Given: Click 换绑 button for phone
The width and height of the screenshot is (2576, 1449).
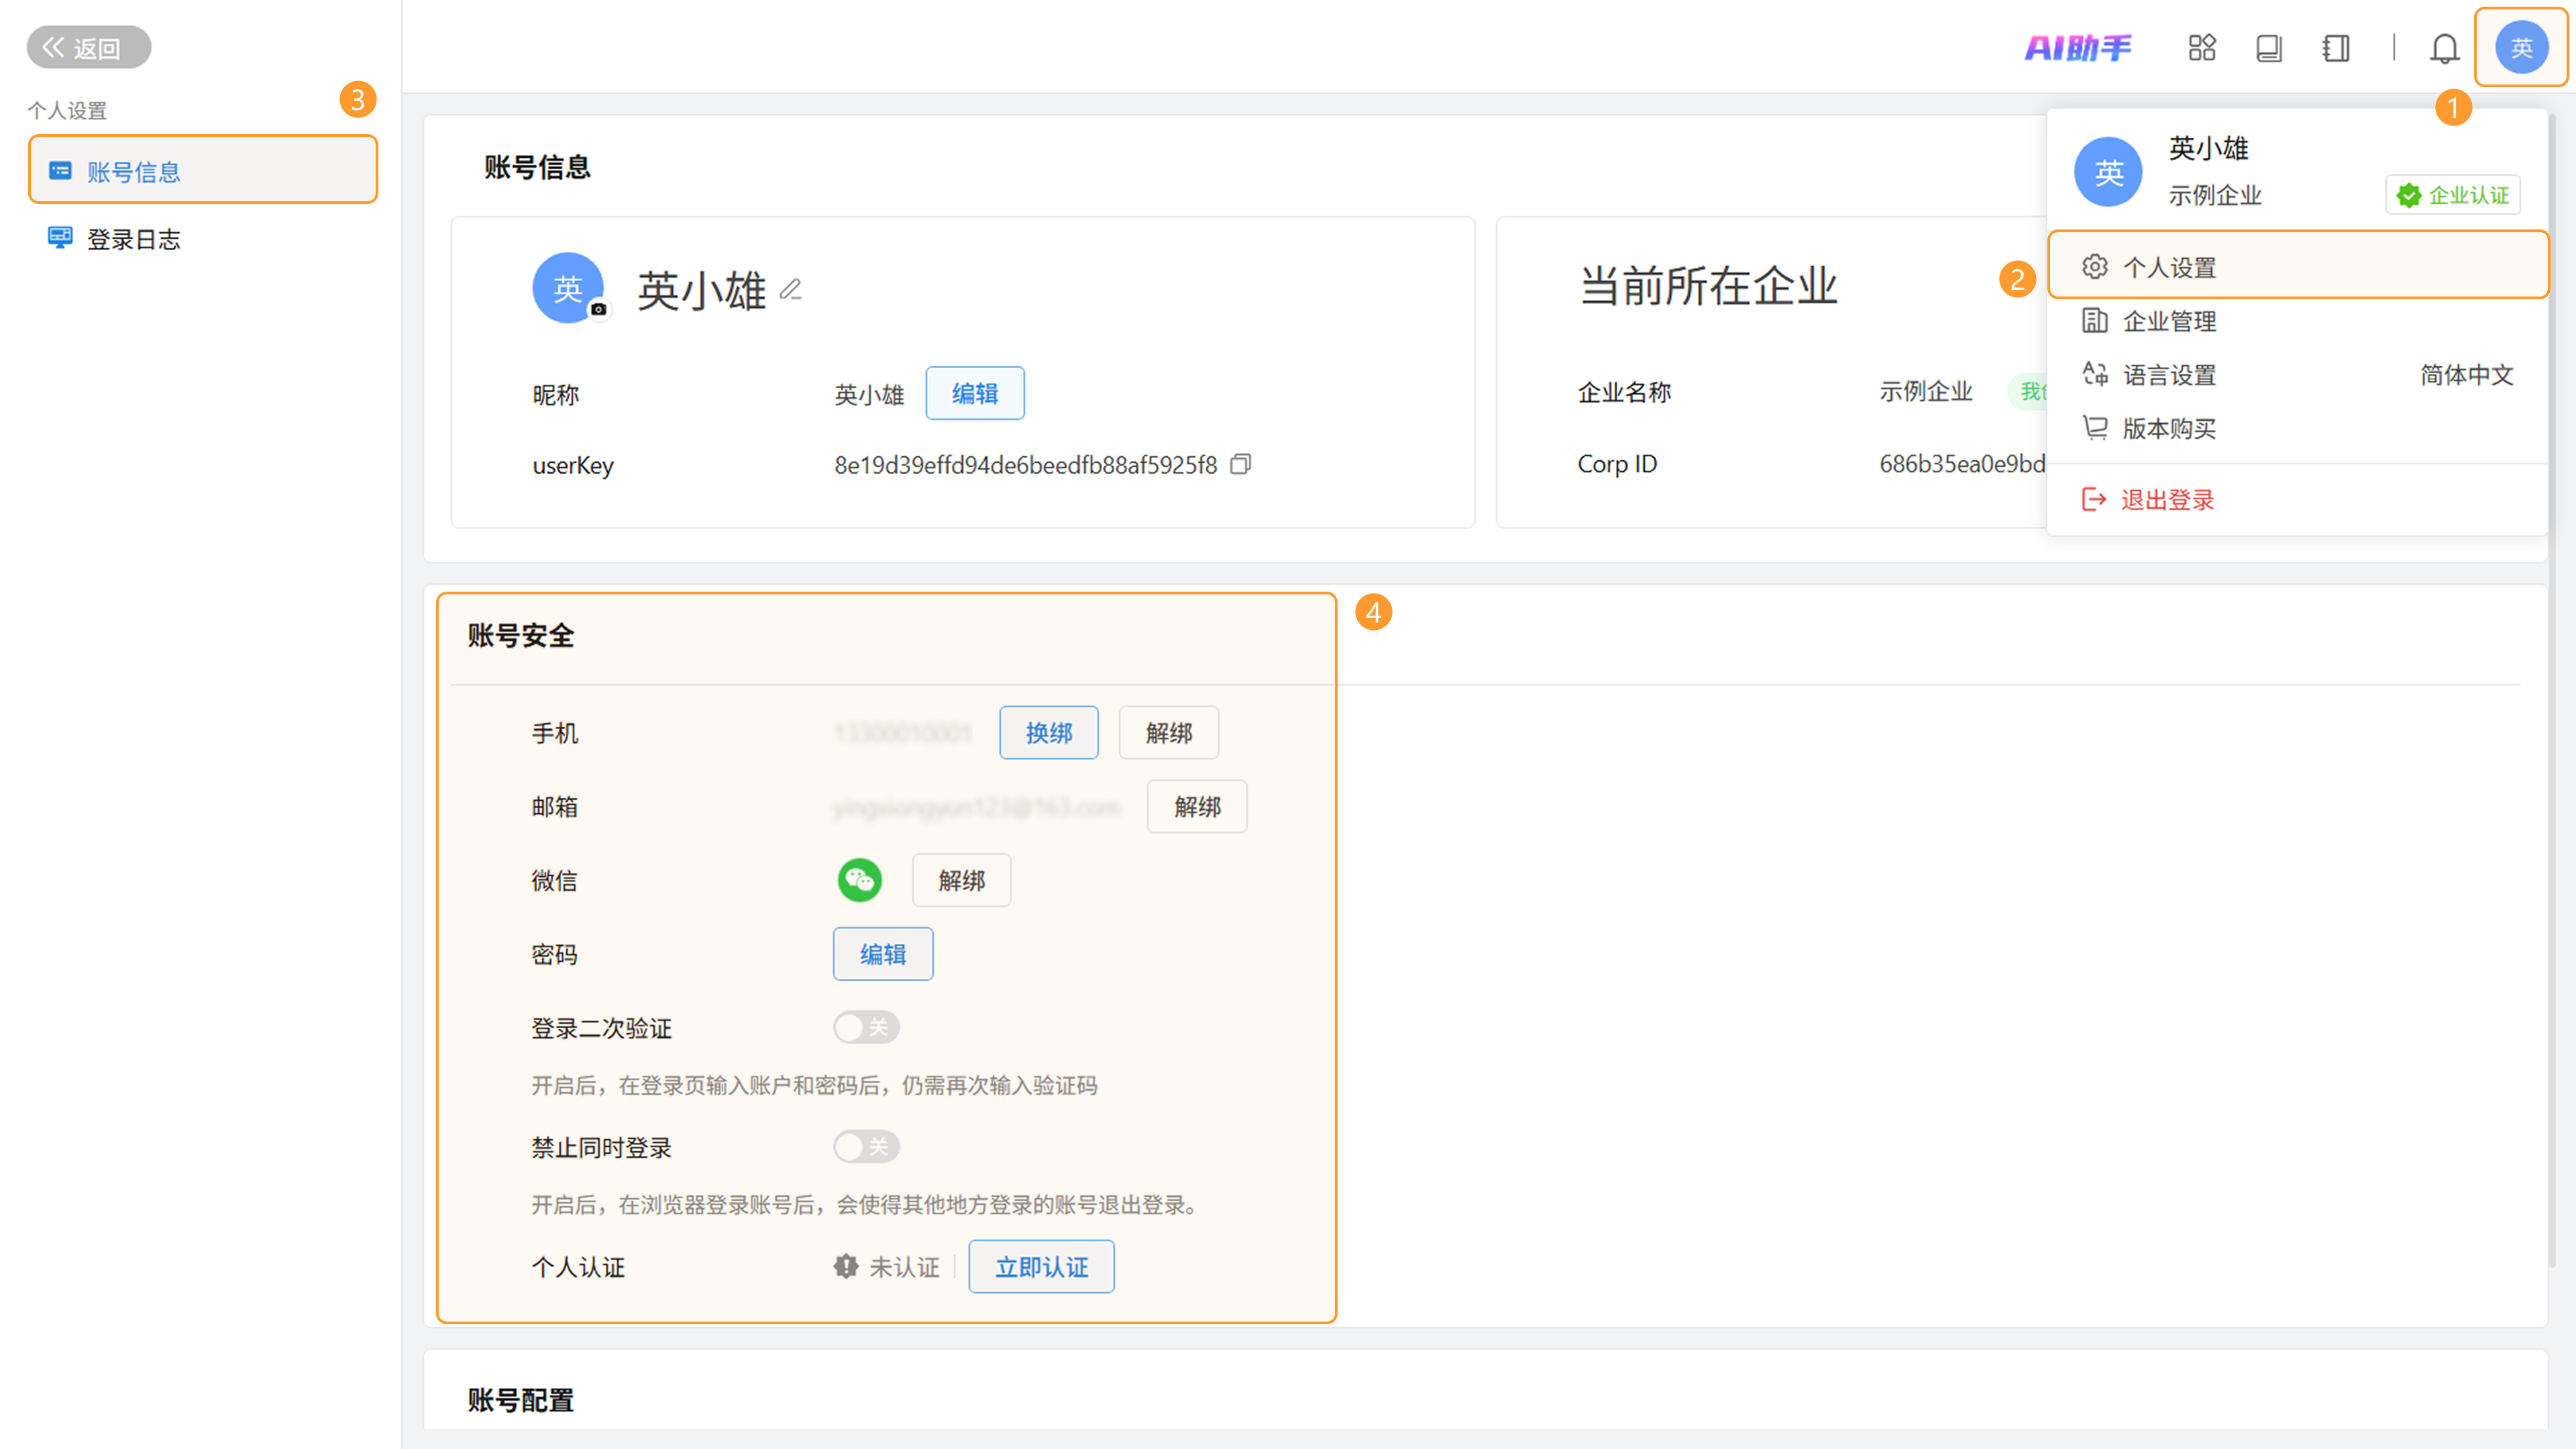Looking at the screenshot, I should [x=1048, y=733].
